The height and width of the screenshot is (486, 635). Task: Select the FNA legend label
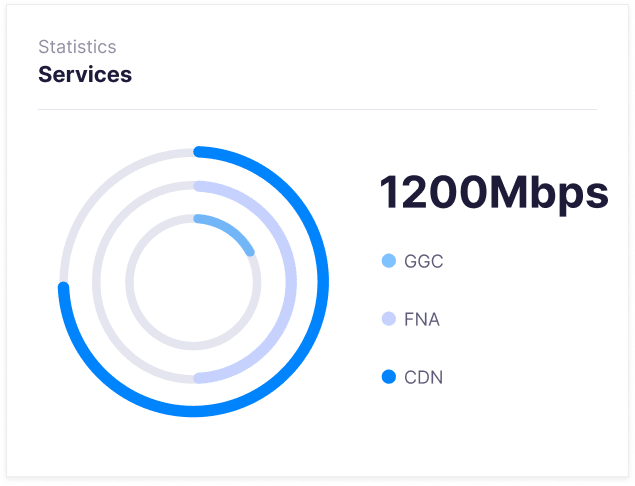[422, 320]
